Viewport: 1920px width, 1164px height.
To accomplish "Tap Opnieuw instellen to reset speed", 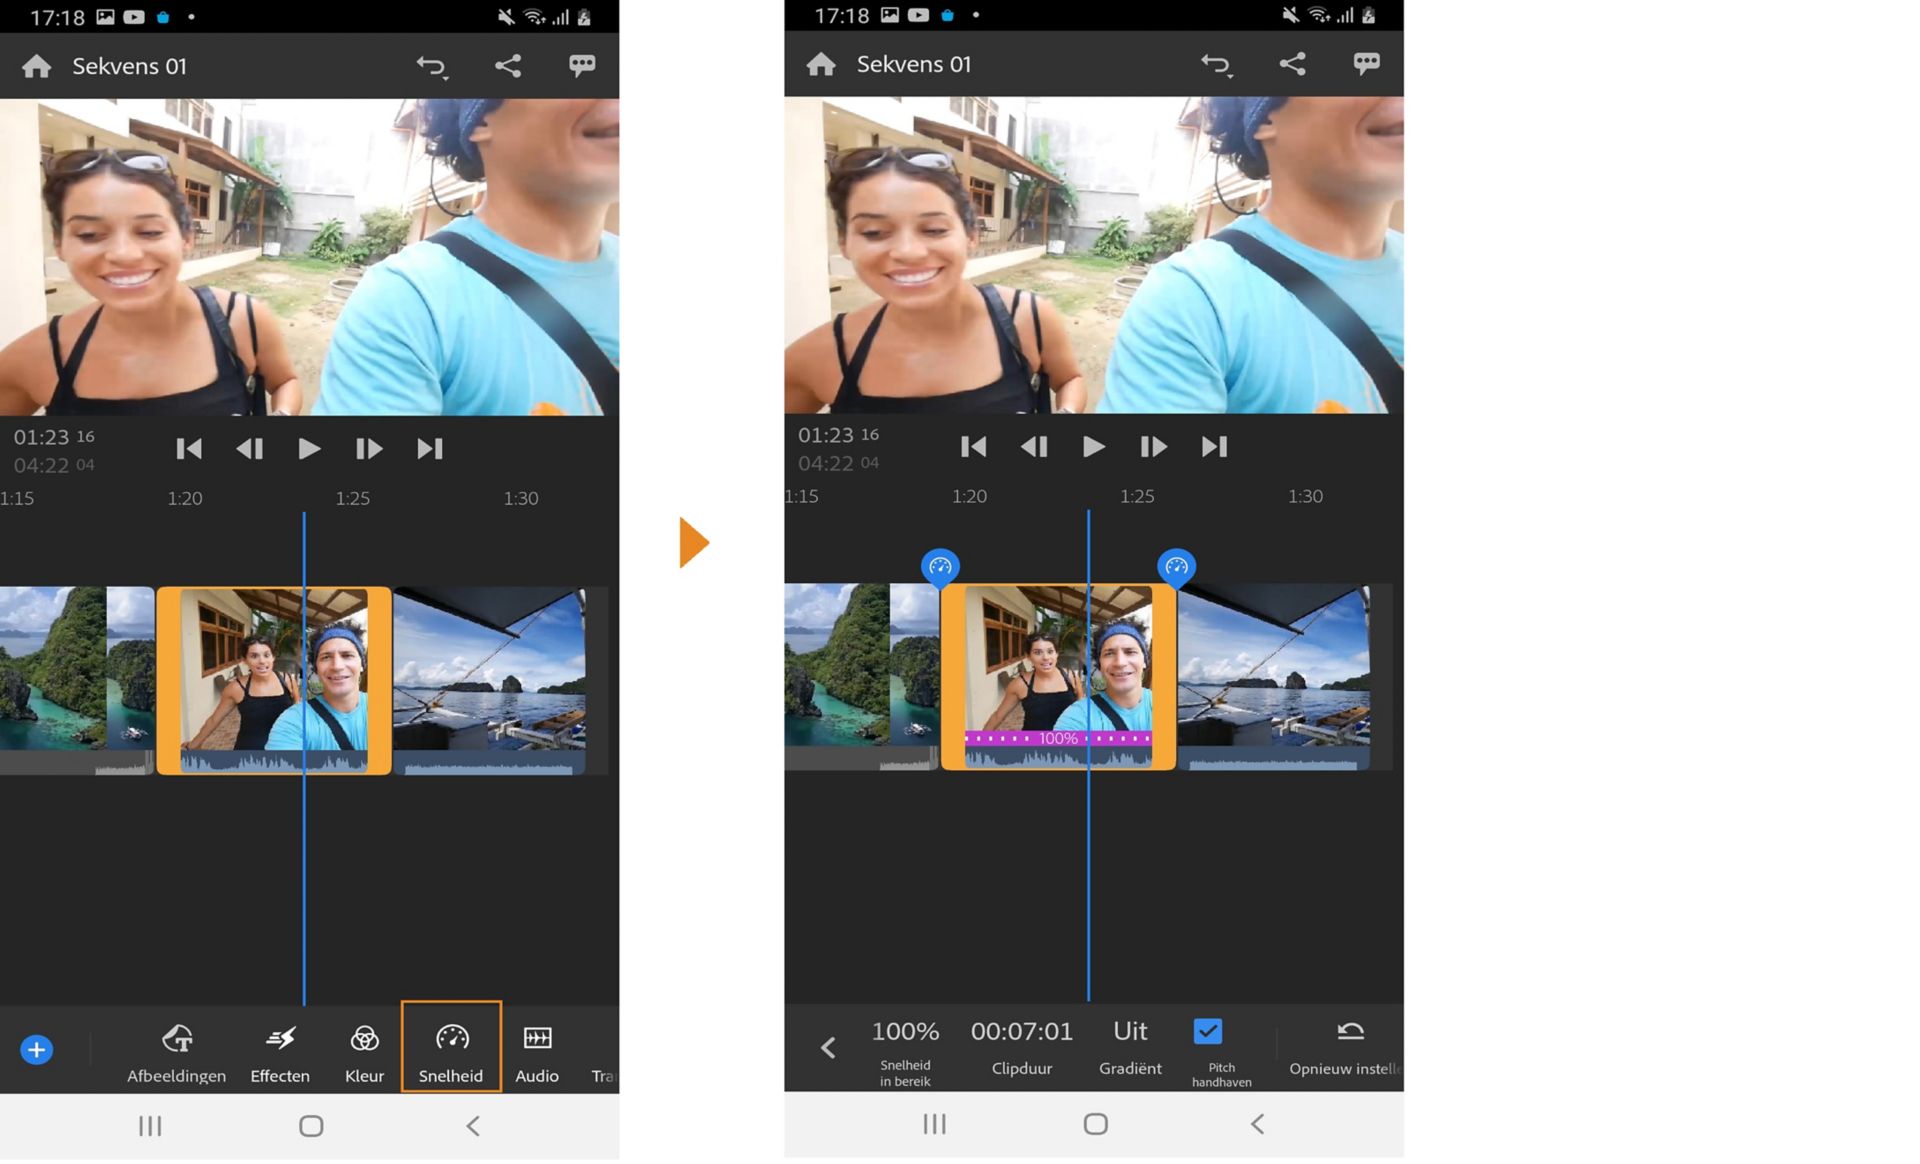I will 1348,1045.
